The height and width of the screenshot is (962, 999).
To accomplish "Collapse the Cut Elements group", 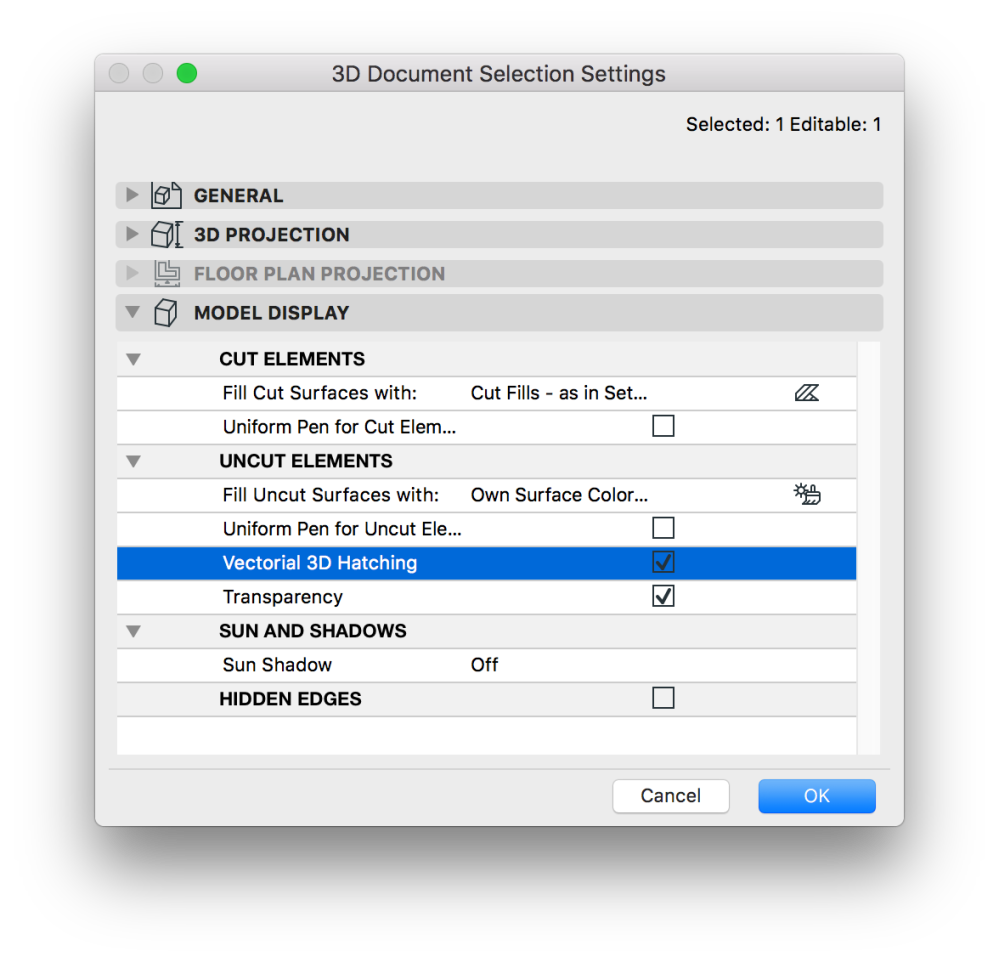I will (x=134, y=359).
